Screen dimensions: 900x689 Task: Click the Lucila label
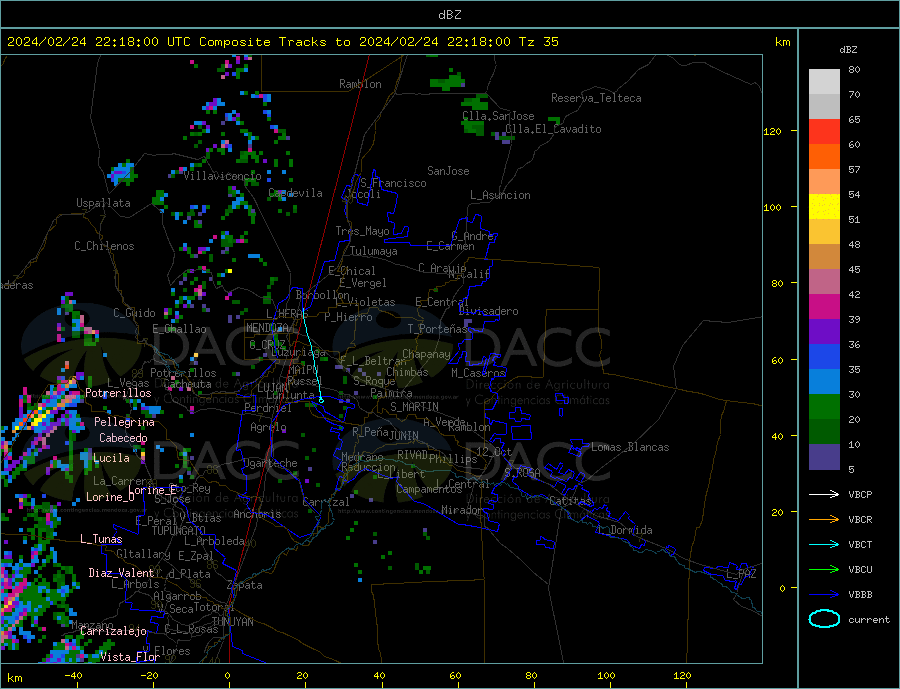[111, 458]
